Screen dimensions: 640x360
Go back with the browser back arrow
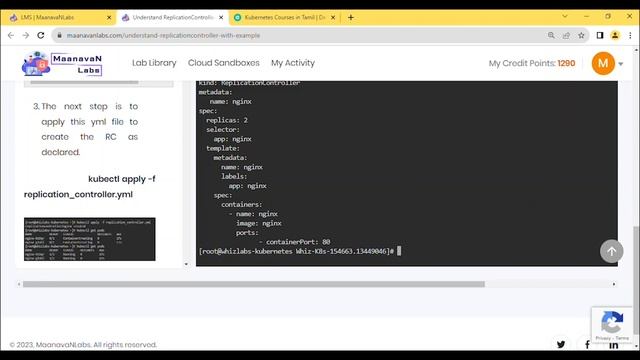click(11, 36)
